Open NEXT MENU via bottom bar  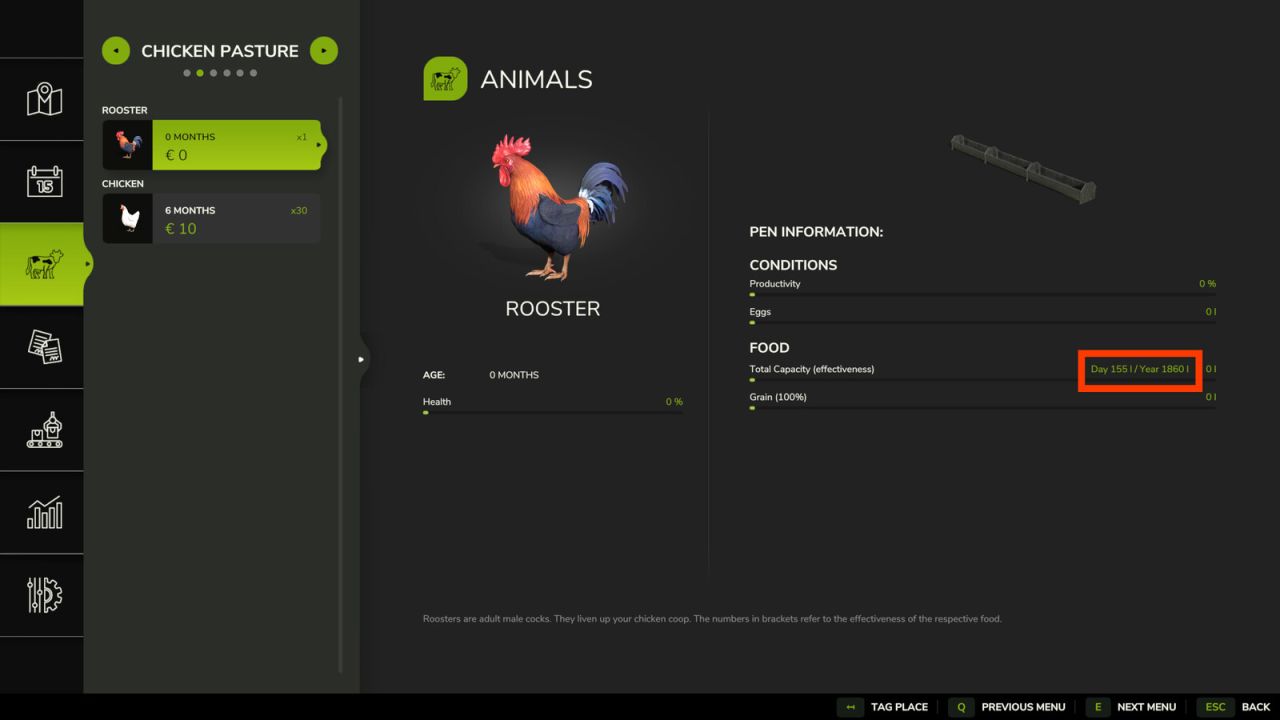tap(1146, 707)
